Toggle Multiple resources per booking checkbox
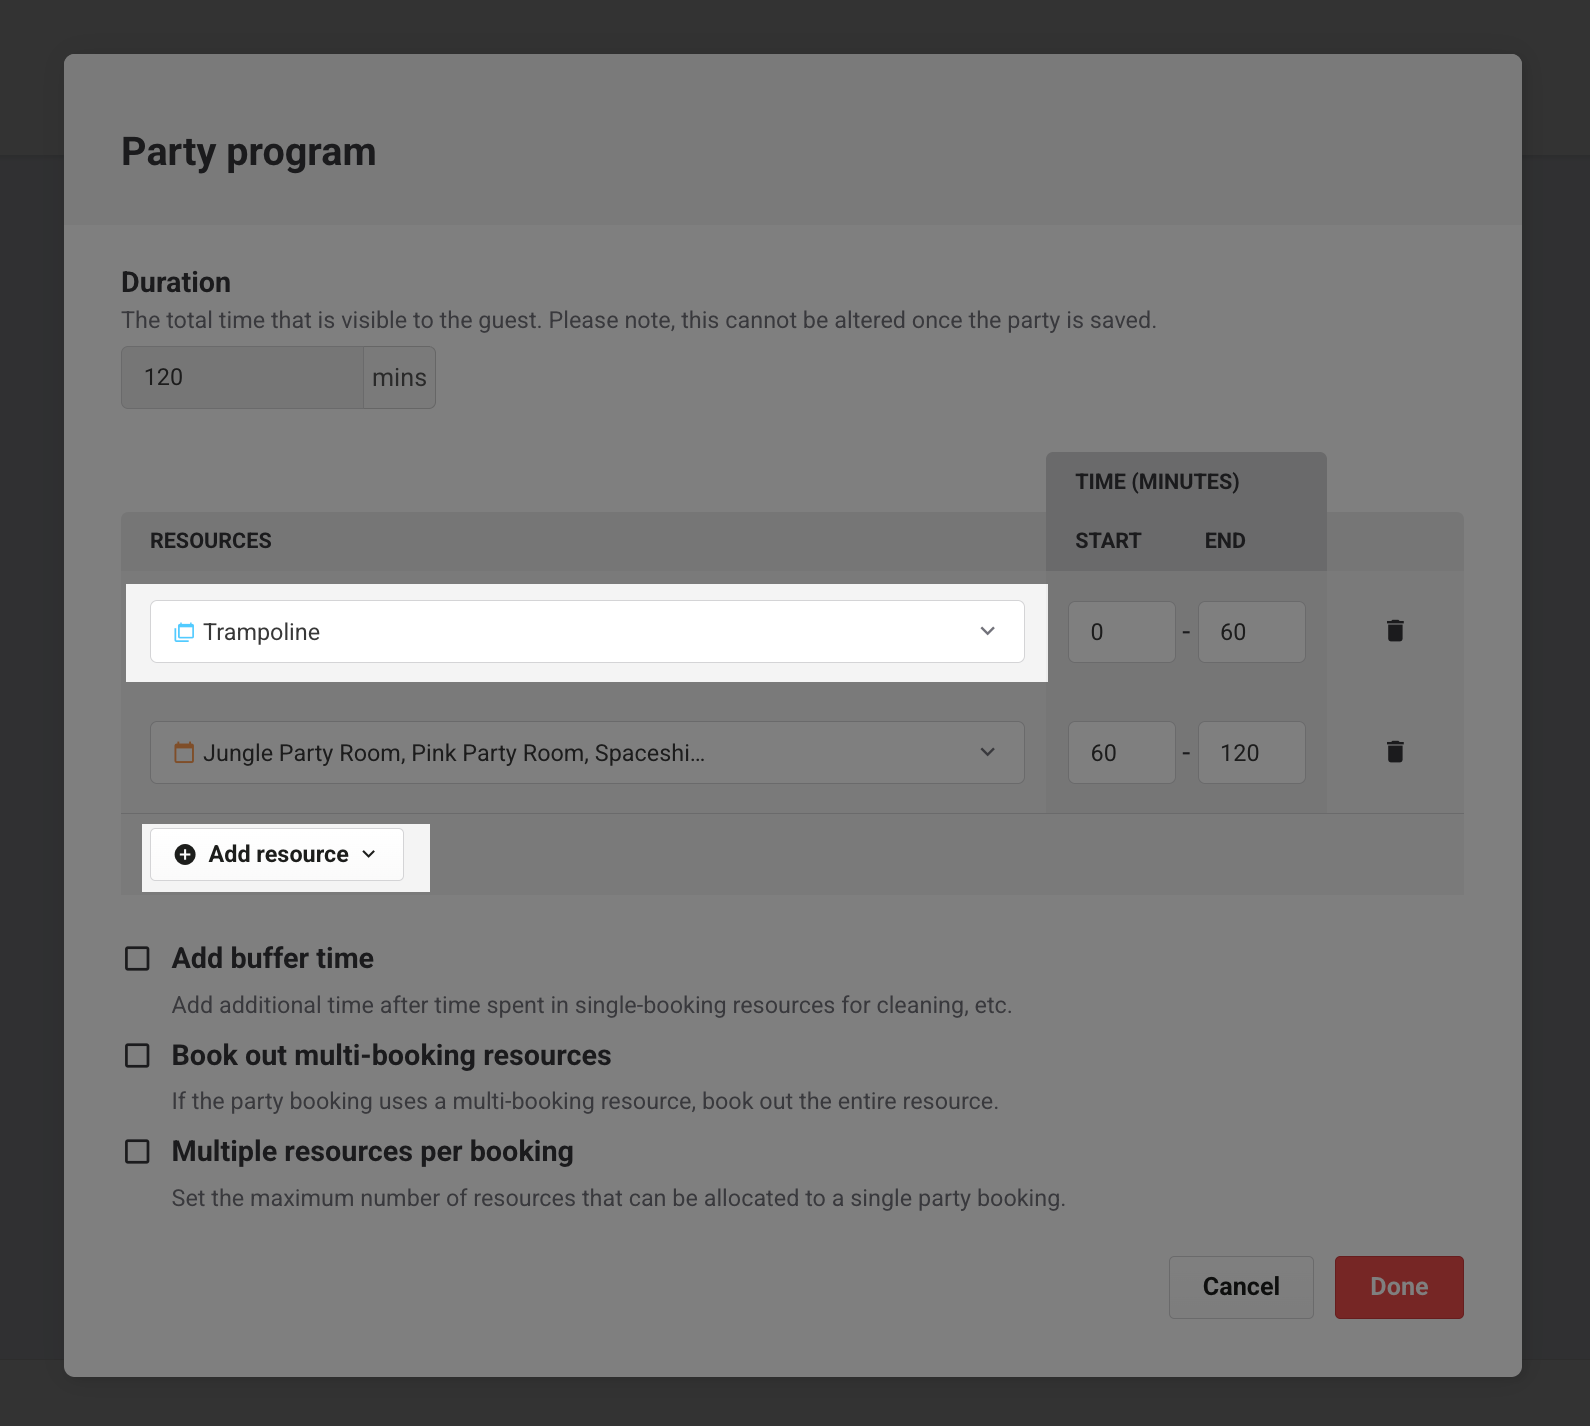The image size is (1590, 1426). point(137,1152)
